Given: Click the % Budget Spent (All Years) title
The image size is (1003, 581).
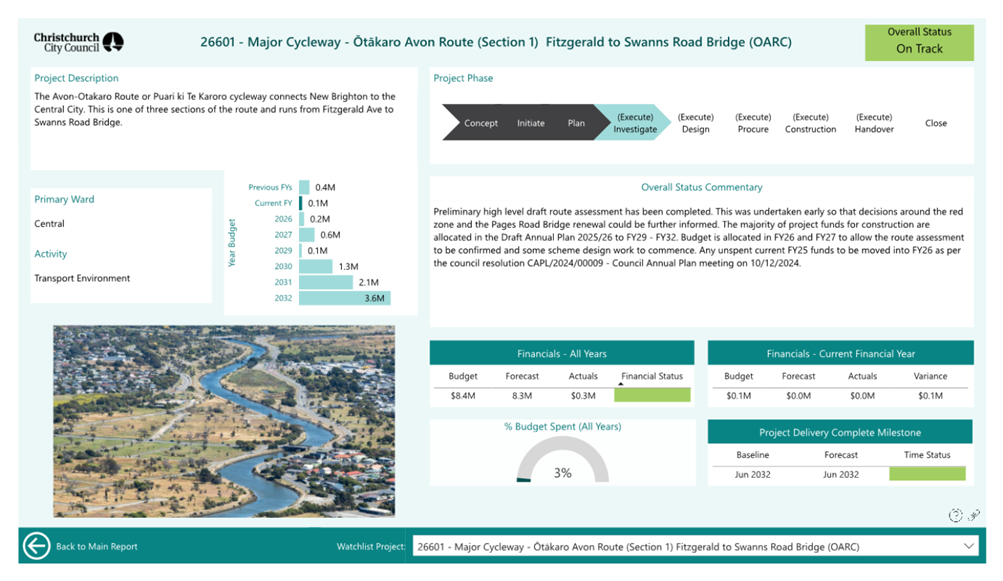Looking at the screenshot, I should tap(562, 426).
